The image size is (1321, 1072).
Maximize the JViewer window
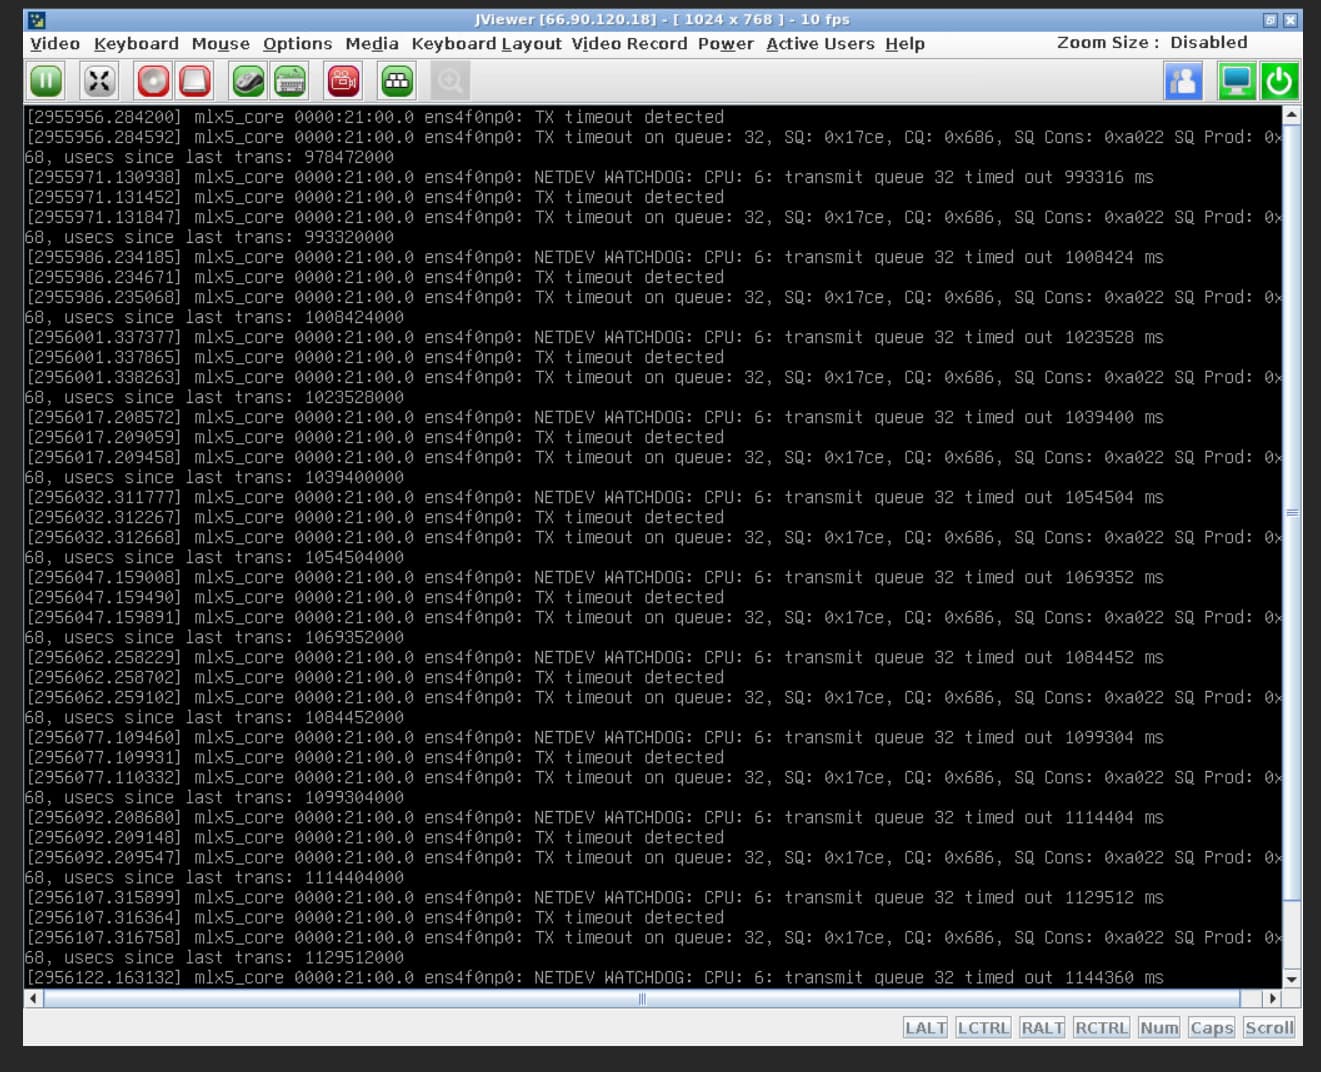(1270, 20)
